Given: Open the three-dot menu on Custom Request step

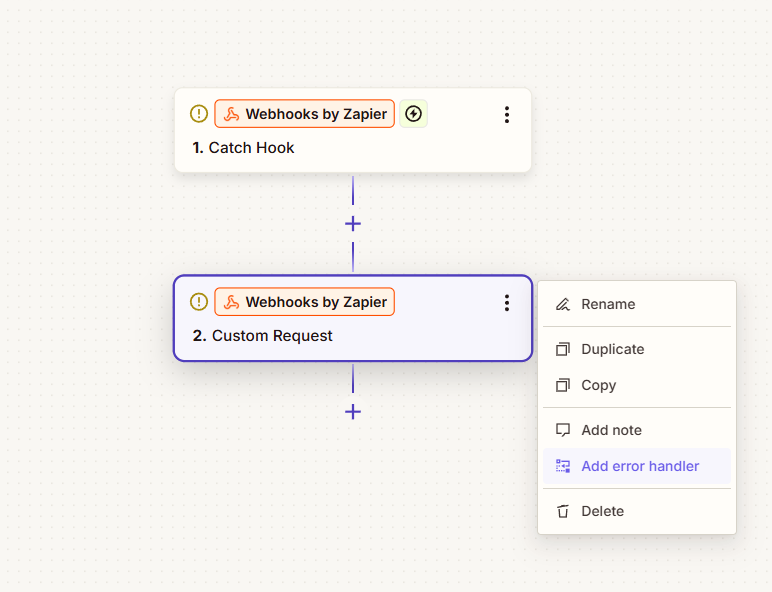Looking at the screenshot, I should click(507, 303).
